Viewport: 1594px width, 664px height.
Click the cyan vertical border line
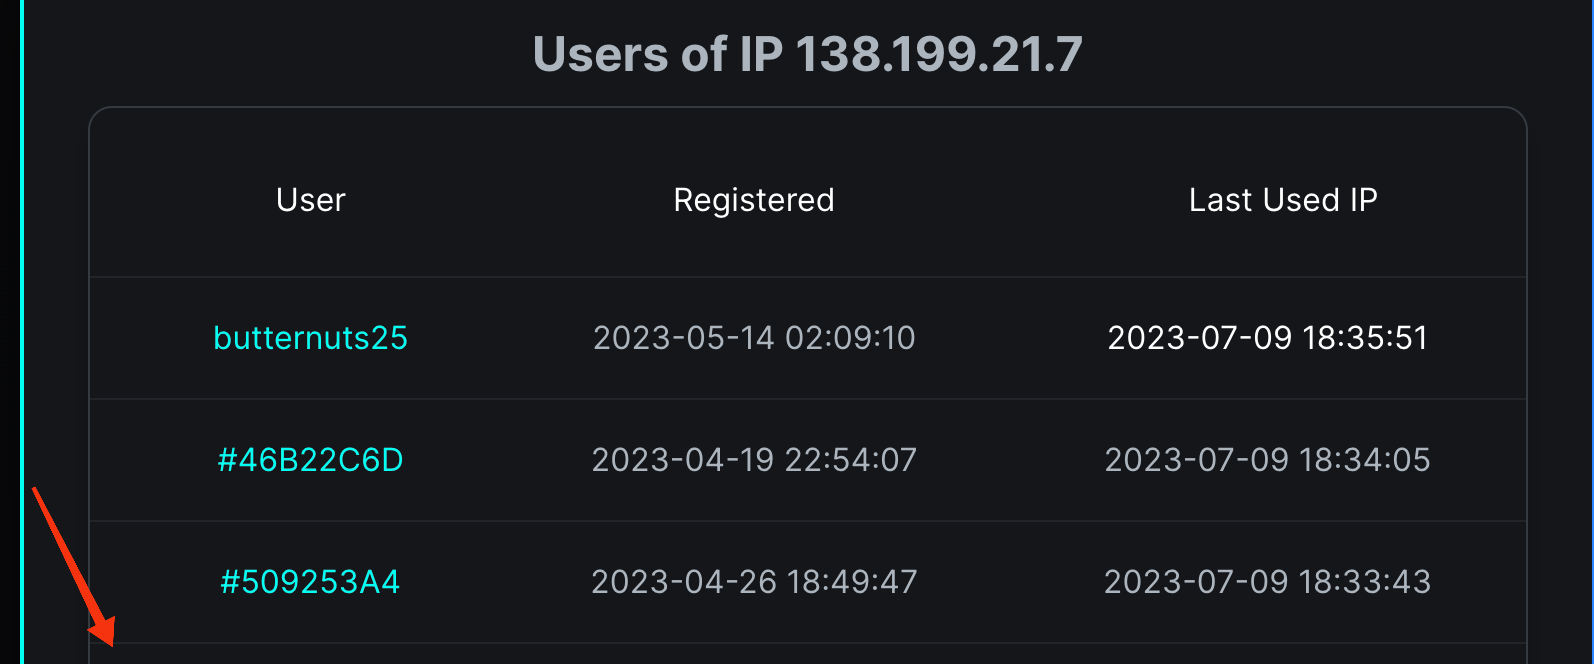21,332
